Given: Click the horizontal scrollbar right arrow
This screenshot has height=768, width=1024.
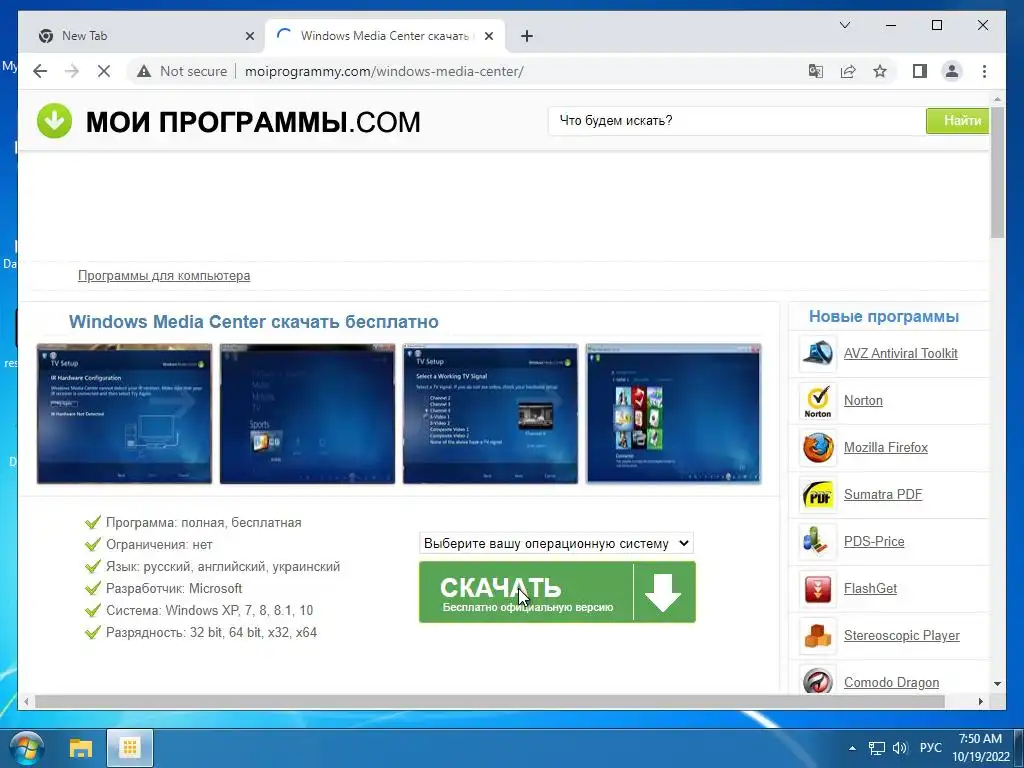Looking at the screenshot, I should [980, 701].
